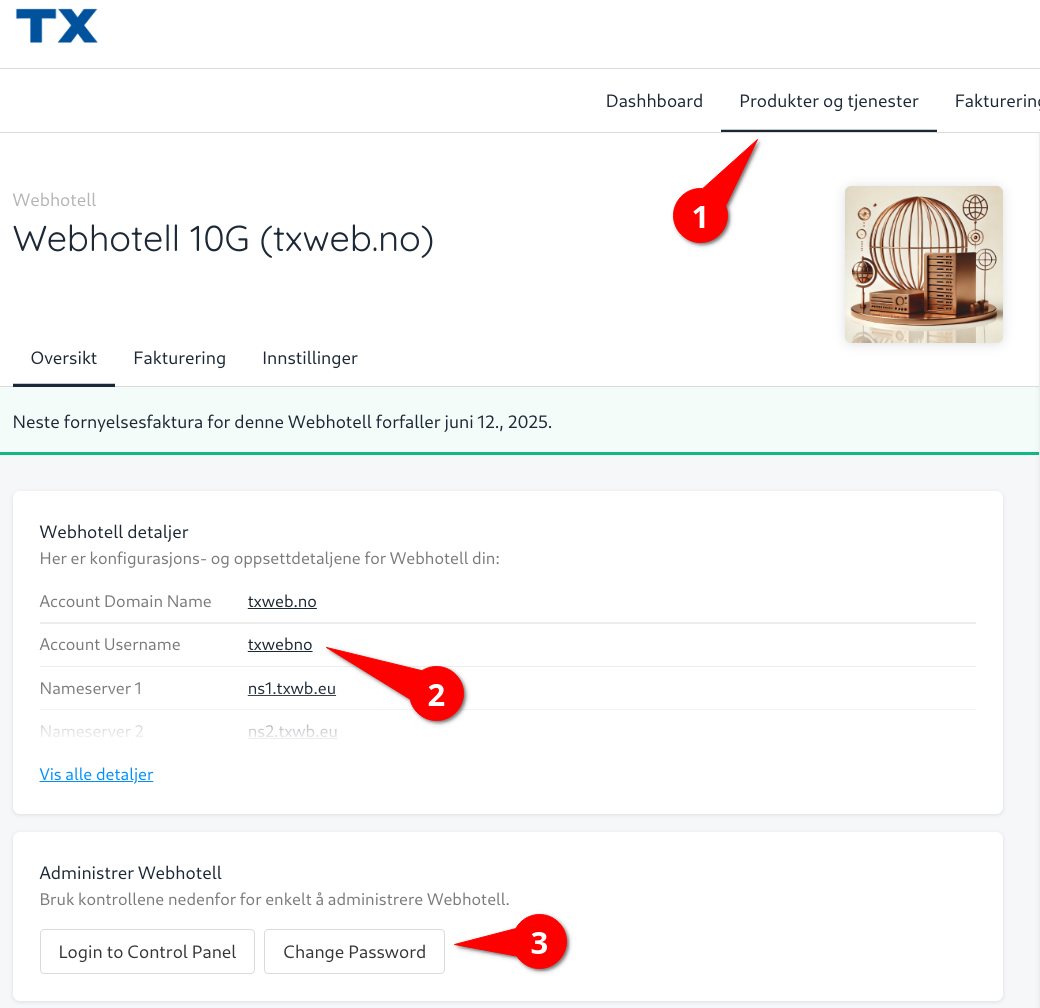Click the Webhotell 10G (txweb.no) heading

pos(223,240)
